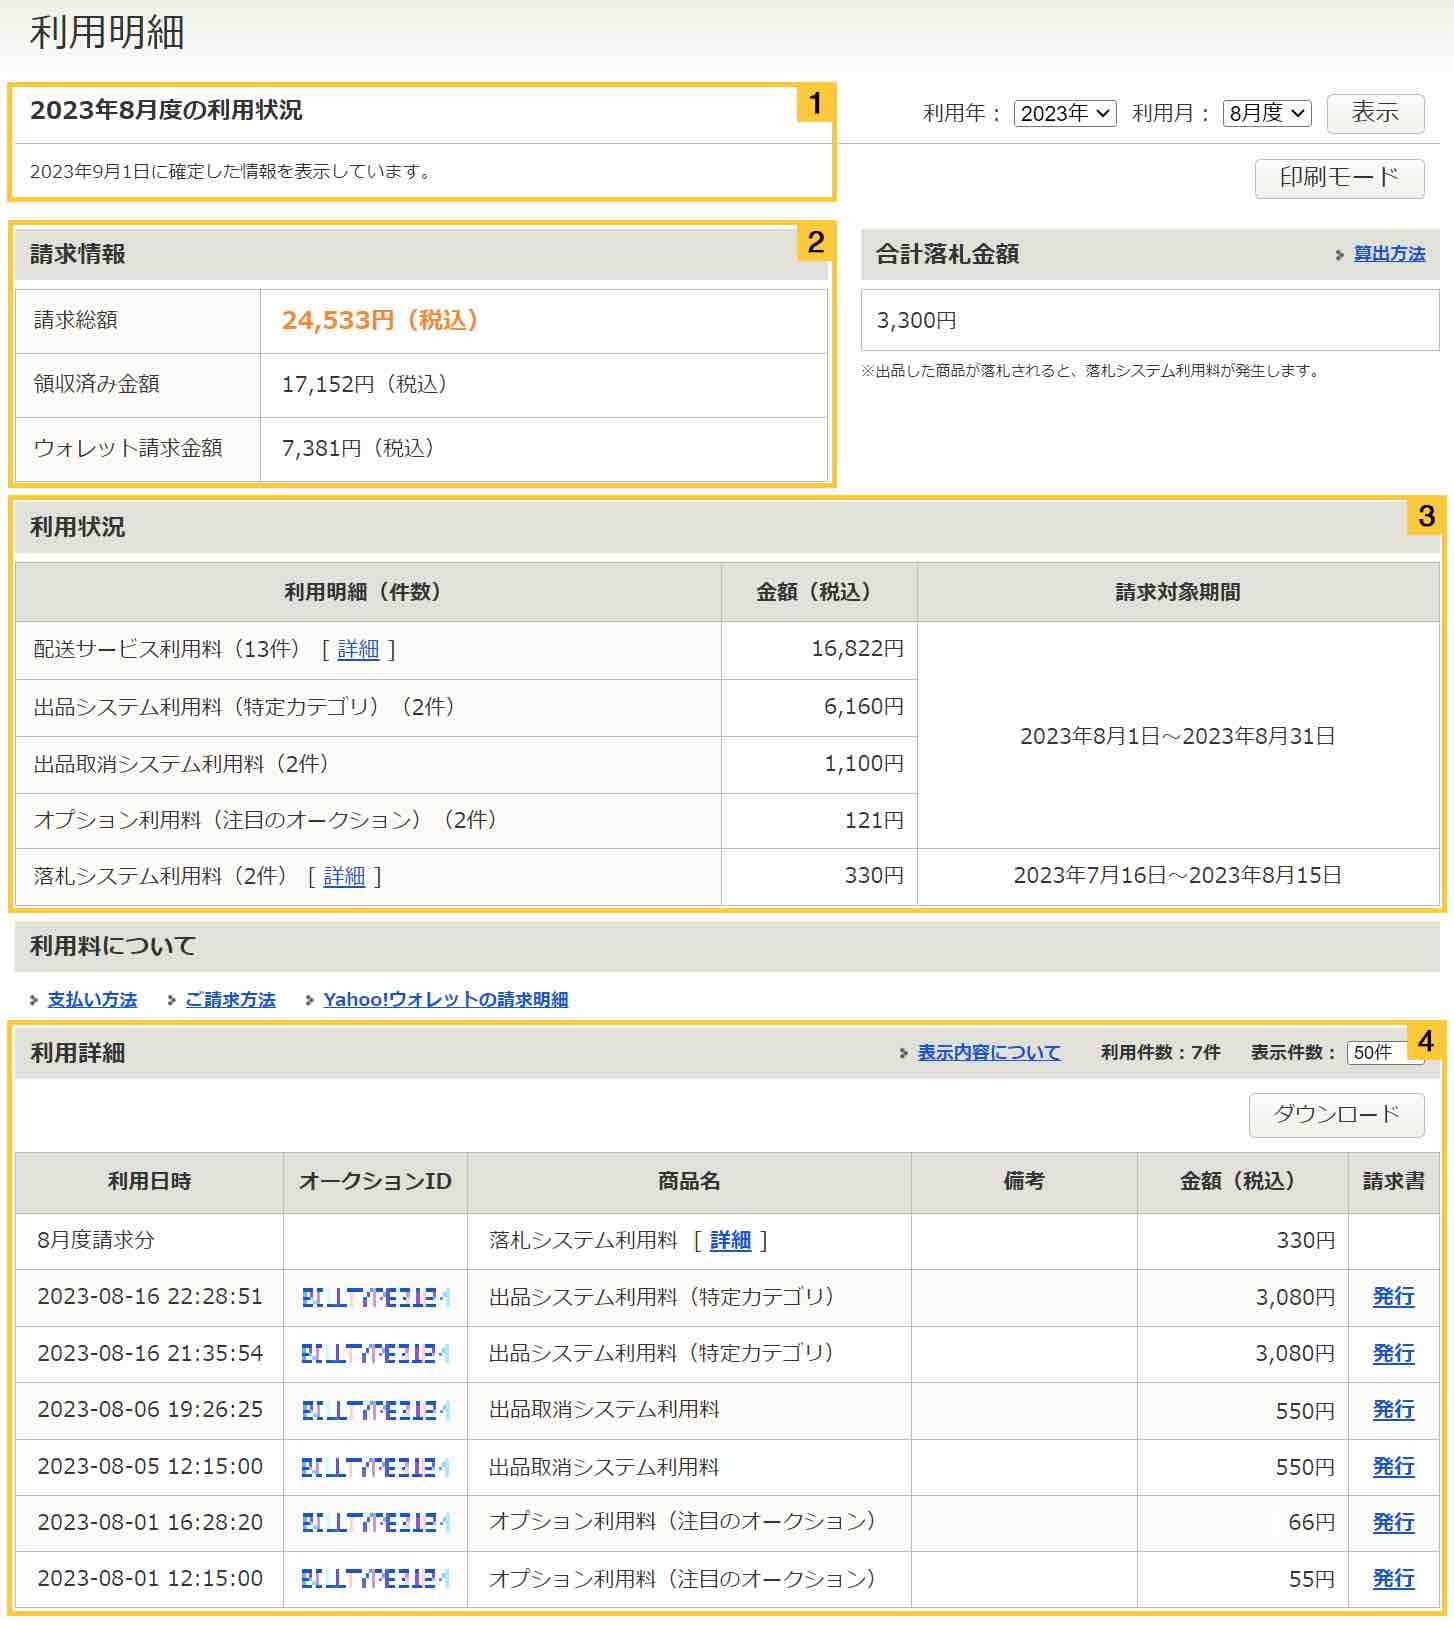
Task: Click 発行 for the 55円 option fee
Action: (x=1392, y=1579)
